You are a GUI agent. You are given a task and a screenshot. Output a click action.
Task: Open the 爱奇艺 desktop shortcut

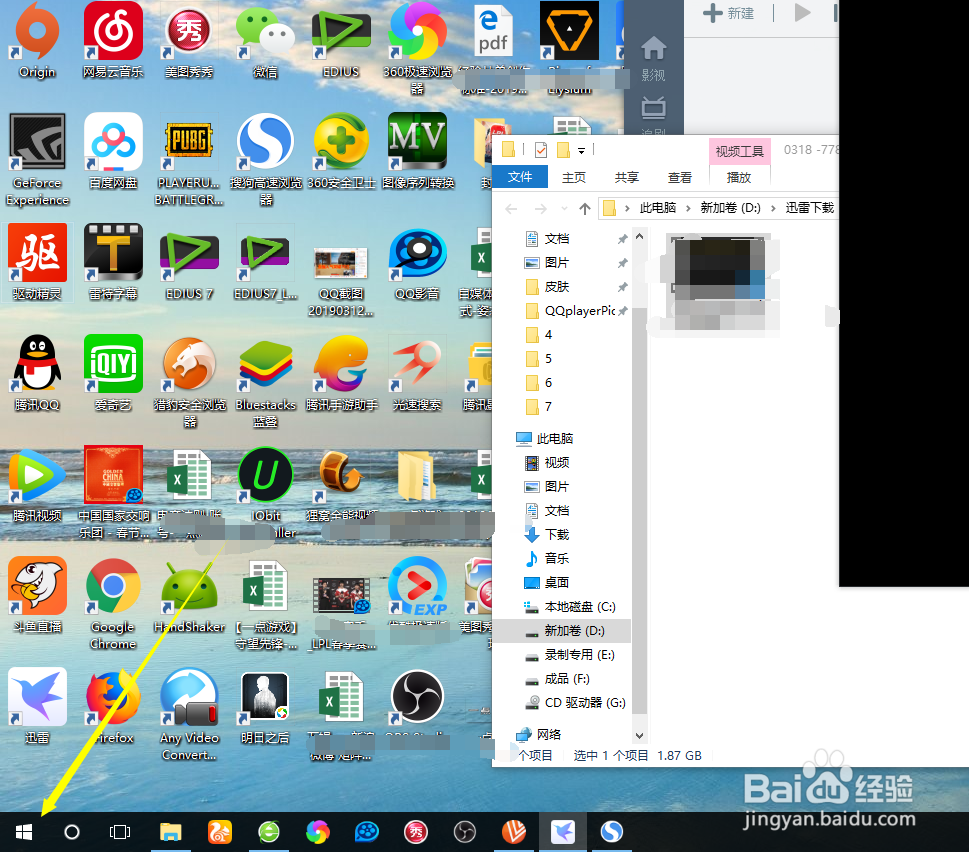(x=113, y=373)
